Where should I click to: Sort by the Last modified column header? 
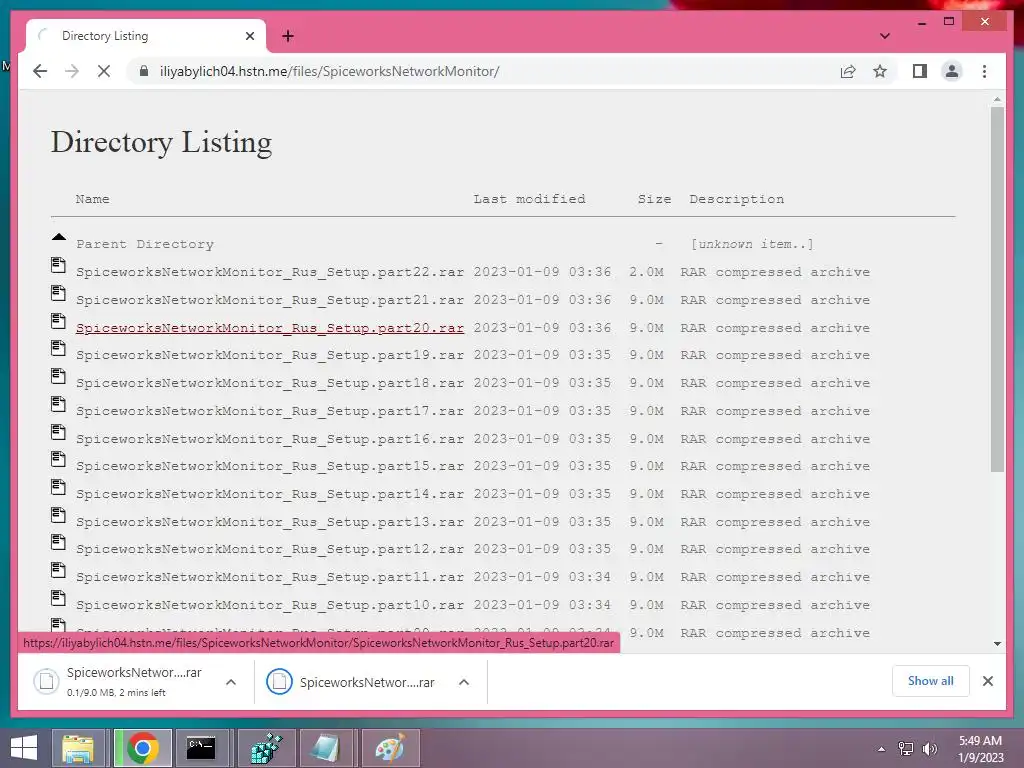click(529, 199)
